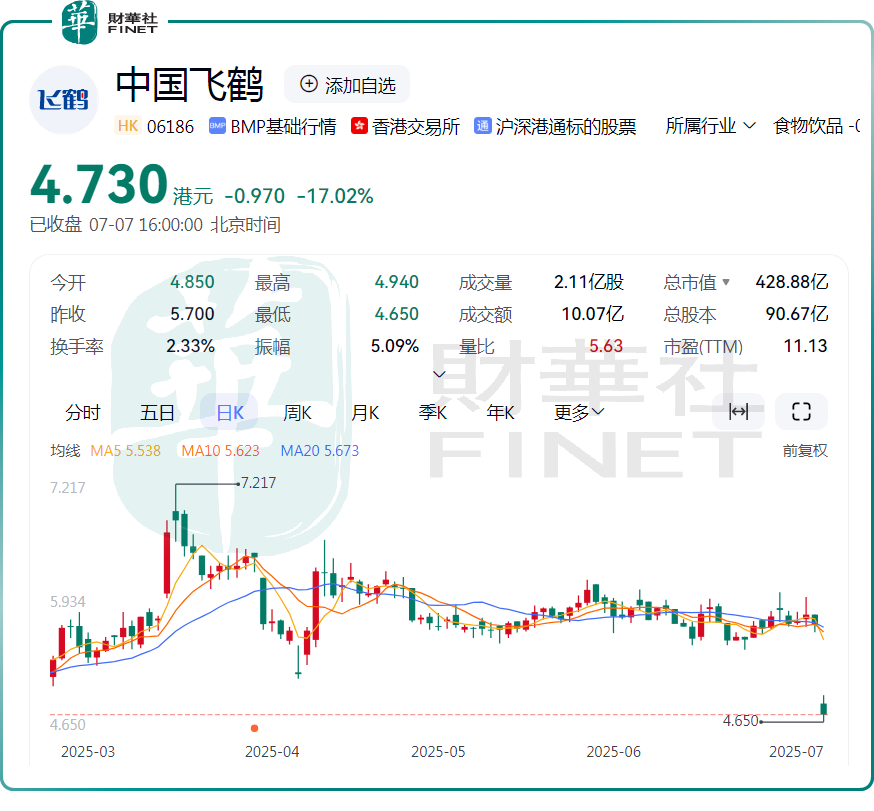Switch to the 五日 chart tab
Image resolution: width=874 pixels, height=811 pixels.
[157, 412]
